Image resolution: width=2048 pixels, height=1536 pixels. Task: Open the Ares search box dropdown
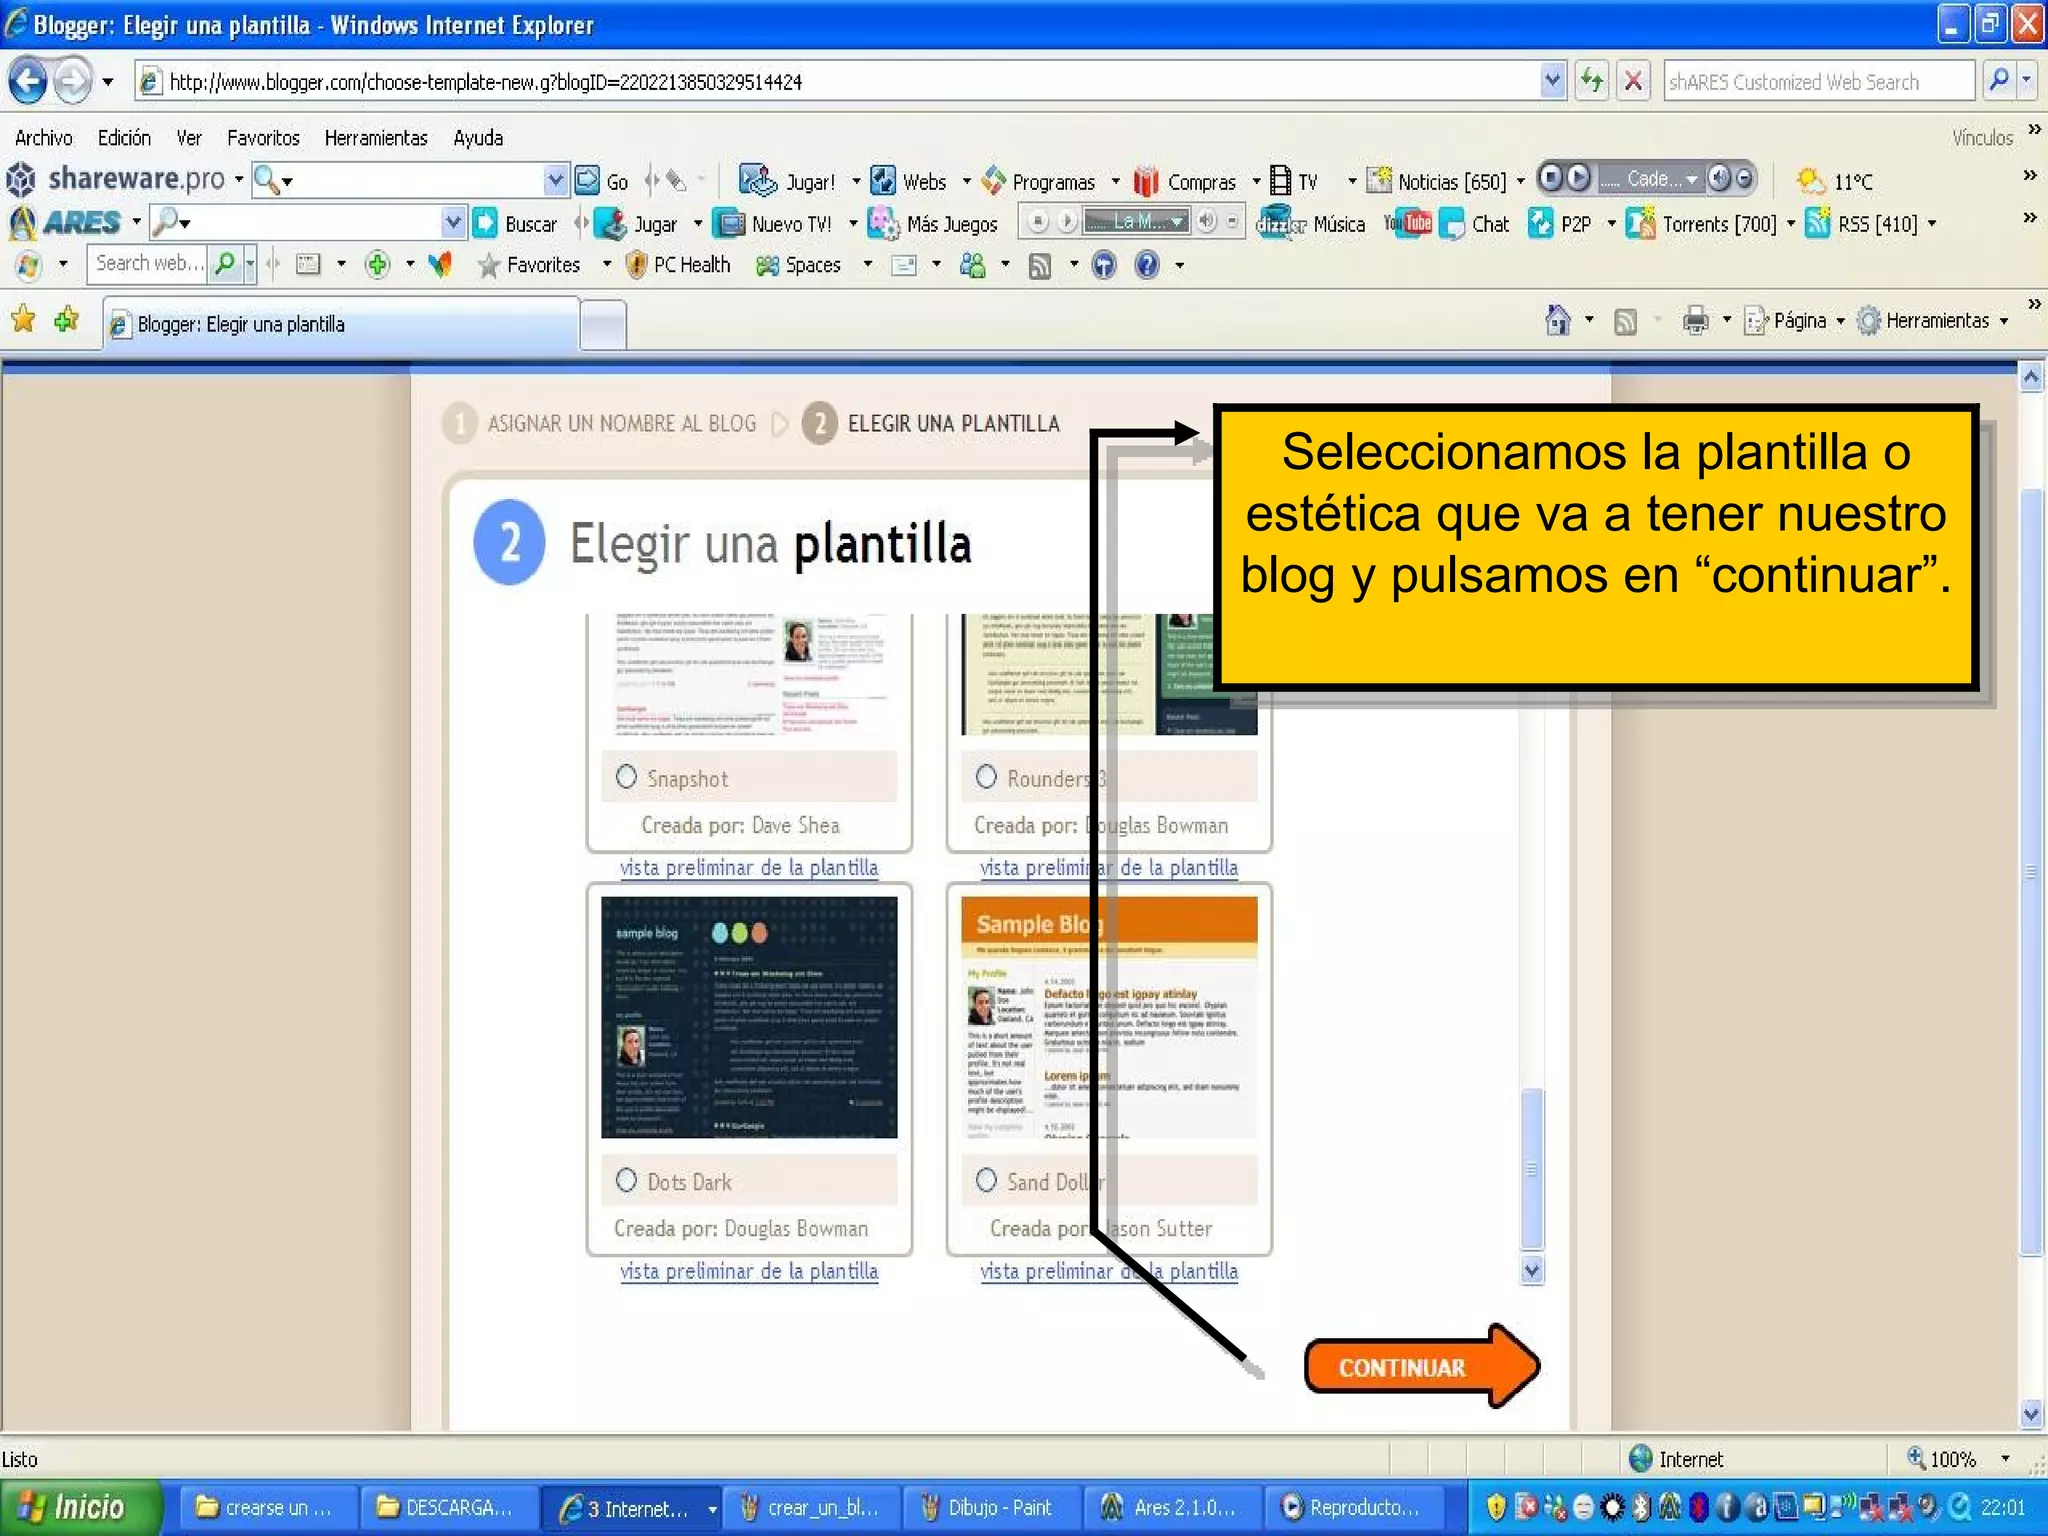pyautogui.click(x=453, y=222)
